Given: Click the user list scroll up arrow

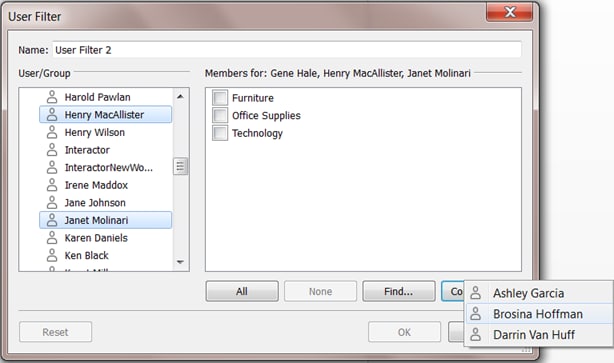Looking at the screenshot, I should [180, 96].
